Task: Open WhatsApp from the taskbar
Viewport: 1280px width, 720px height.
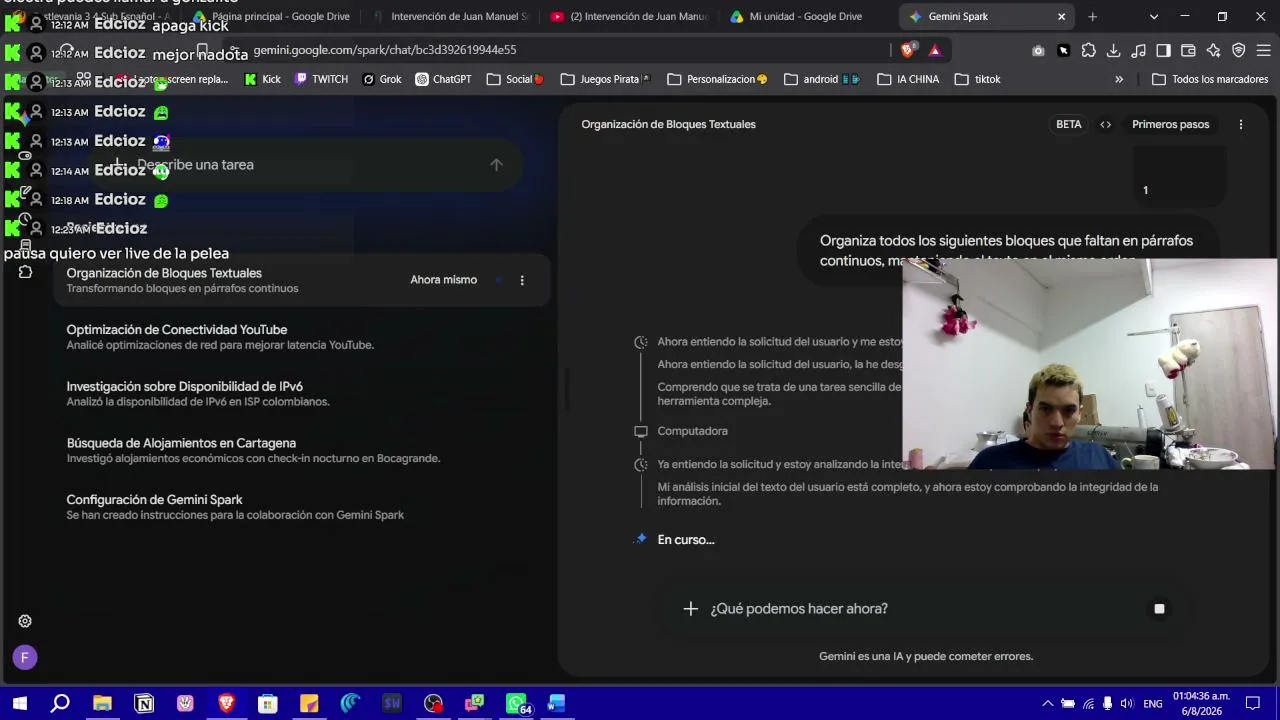Action: click(x=516, y=704)
